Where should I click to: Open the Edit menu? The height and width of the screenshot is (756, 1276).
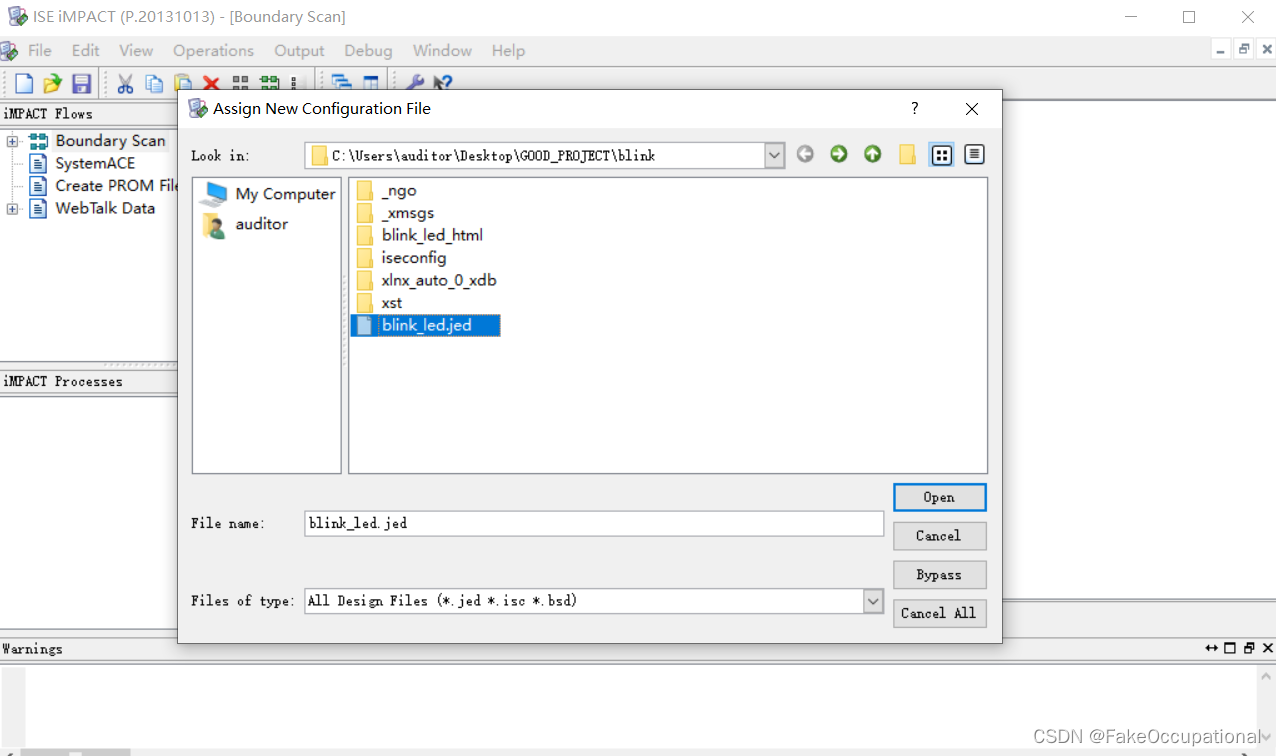click(x=85, y=50)
